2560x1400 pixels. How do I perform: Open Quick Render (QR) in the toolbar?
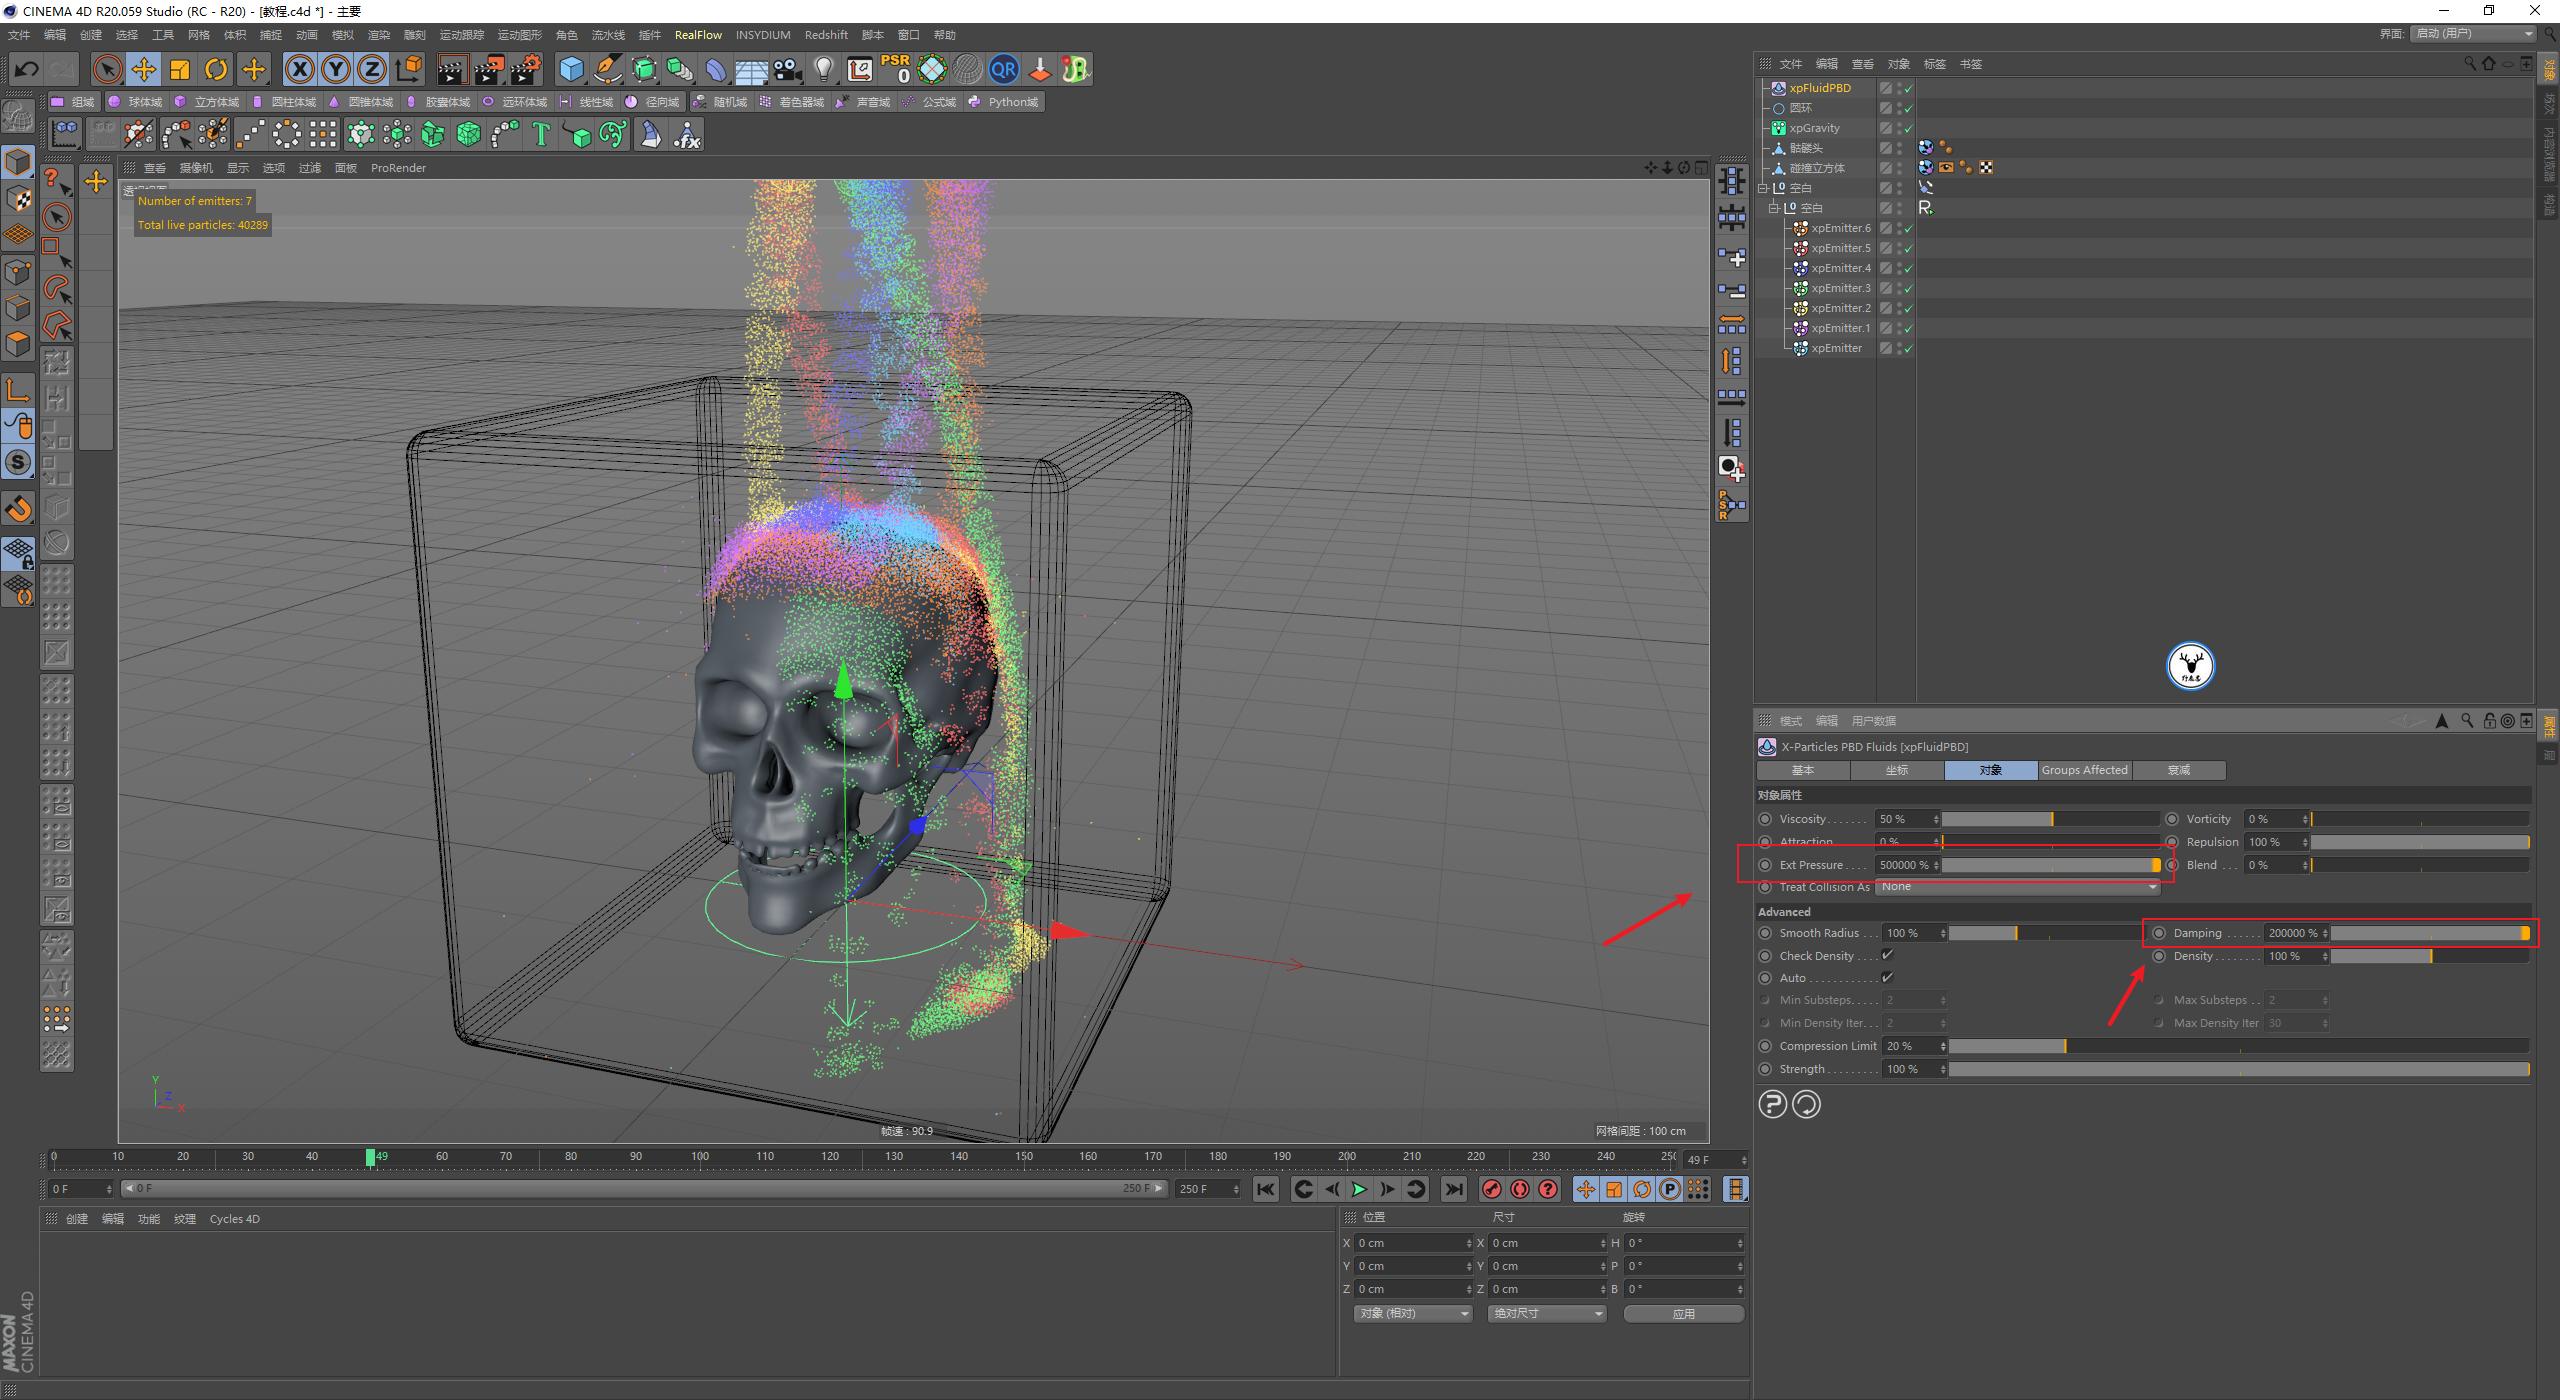click(x=1004, y=69)
